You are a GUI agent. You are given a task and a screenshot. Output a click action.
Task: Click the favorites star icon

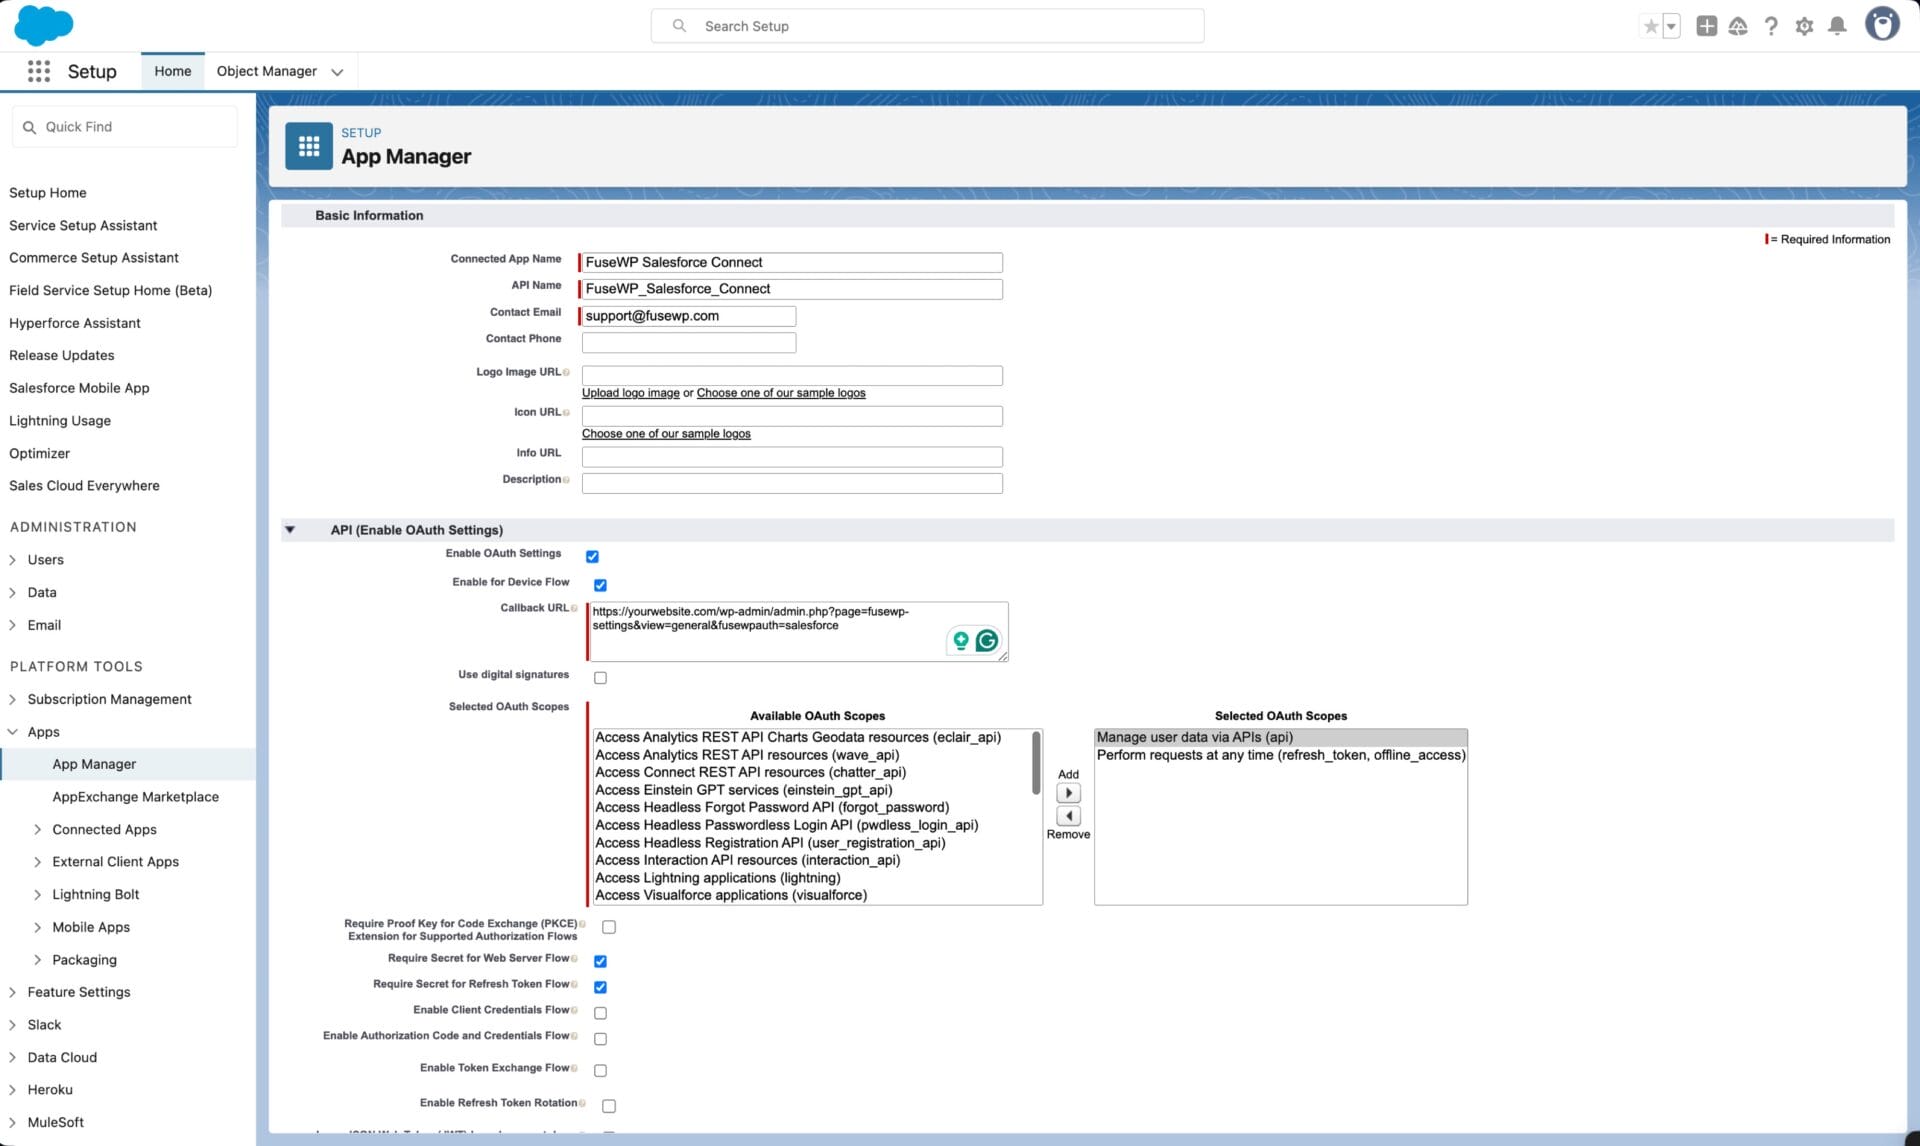1651,26
